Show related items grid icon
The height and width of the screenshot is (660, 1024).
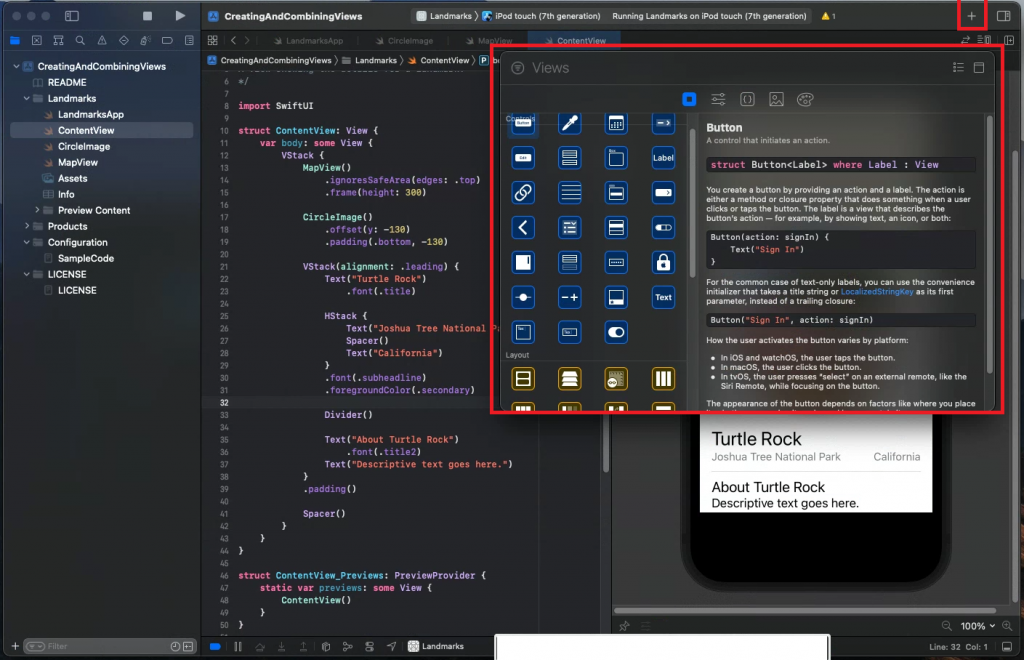coord(212,40)
